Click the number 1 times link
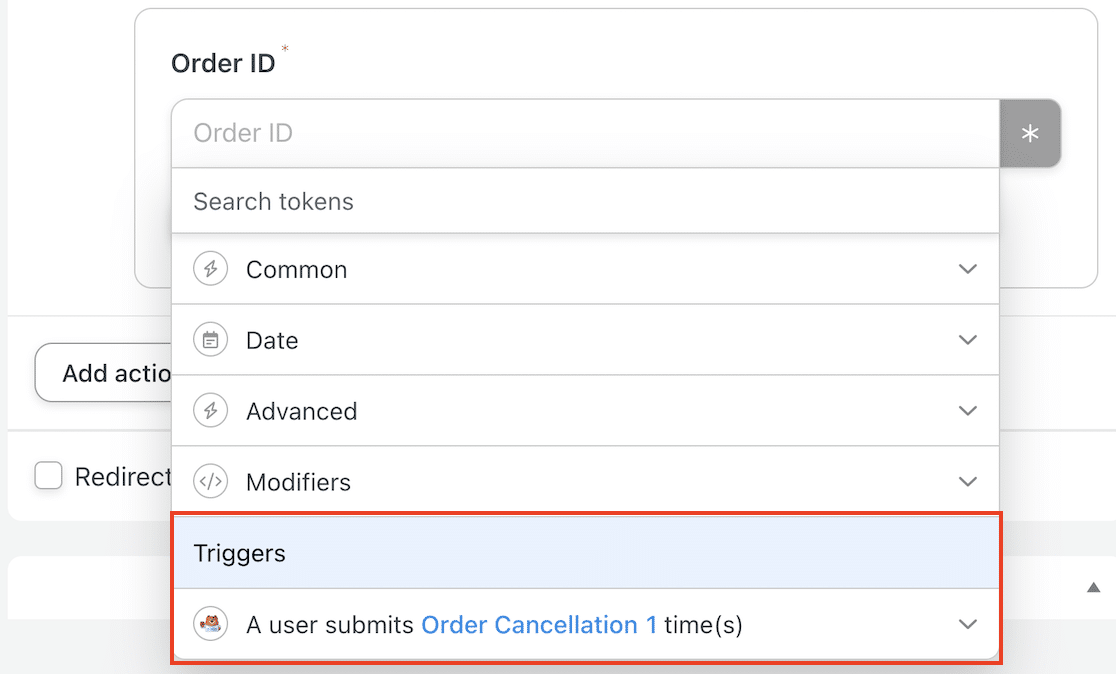The width and height of the screenshot is (1116, 674). coord(651,625)
